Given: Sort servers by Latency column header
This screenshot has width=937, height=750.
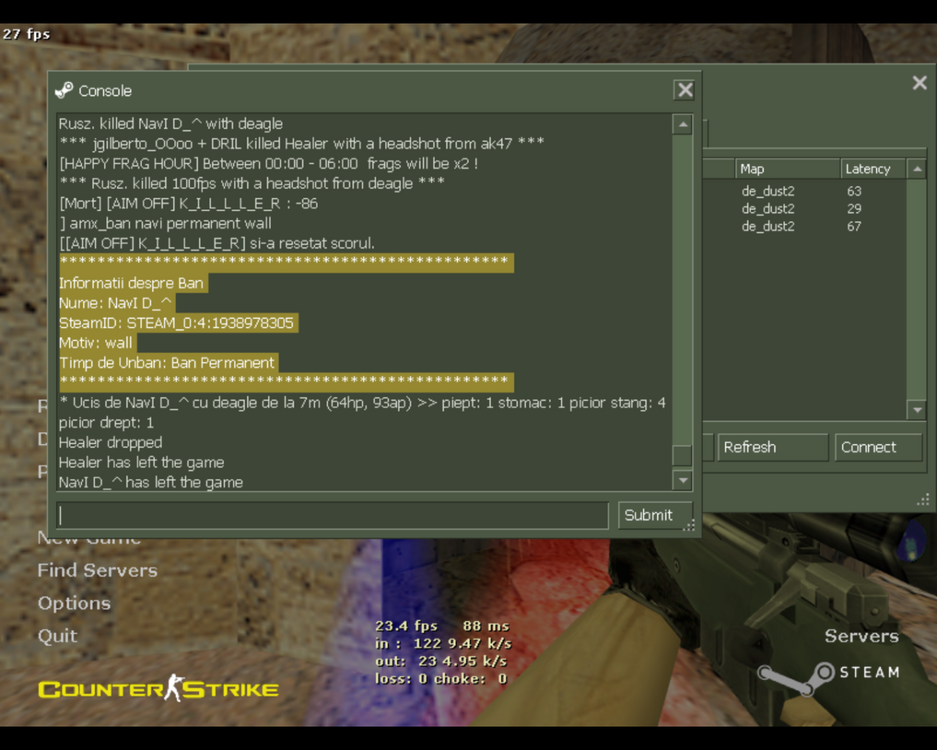Looking at the screenshot, I should (x=870, y=169).
